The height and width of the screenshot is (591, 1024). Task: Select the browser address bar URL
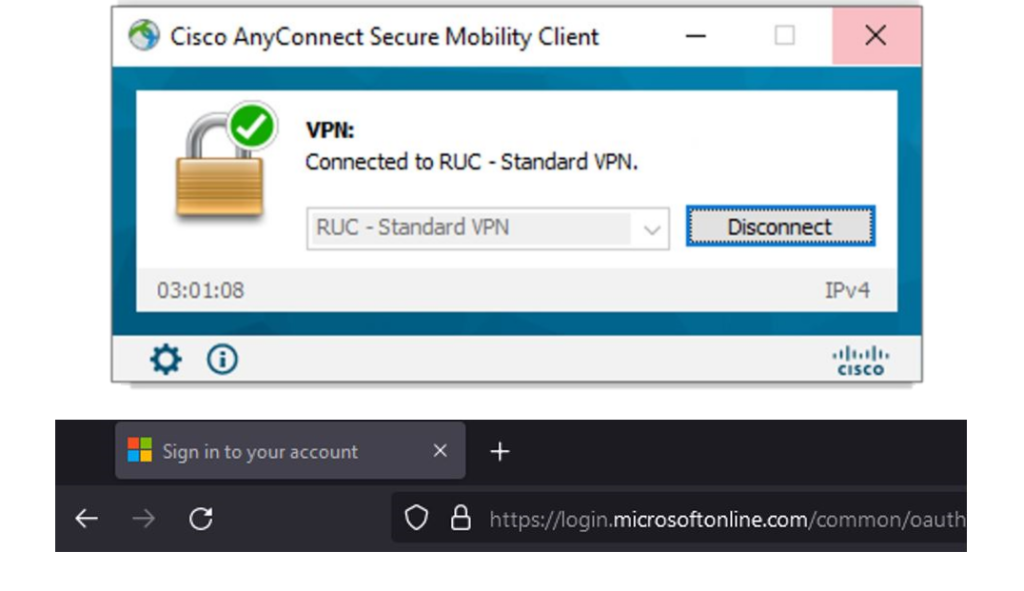[x=720, y=519]
